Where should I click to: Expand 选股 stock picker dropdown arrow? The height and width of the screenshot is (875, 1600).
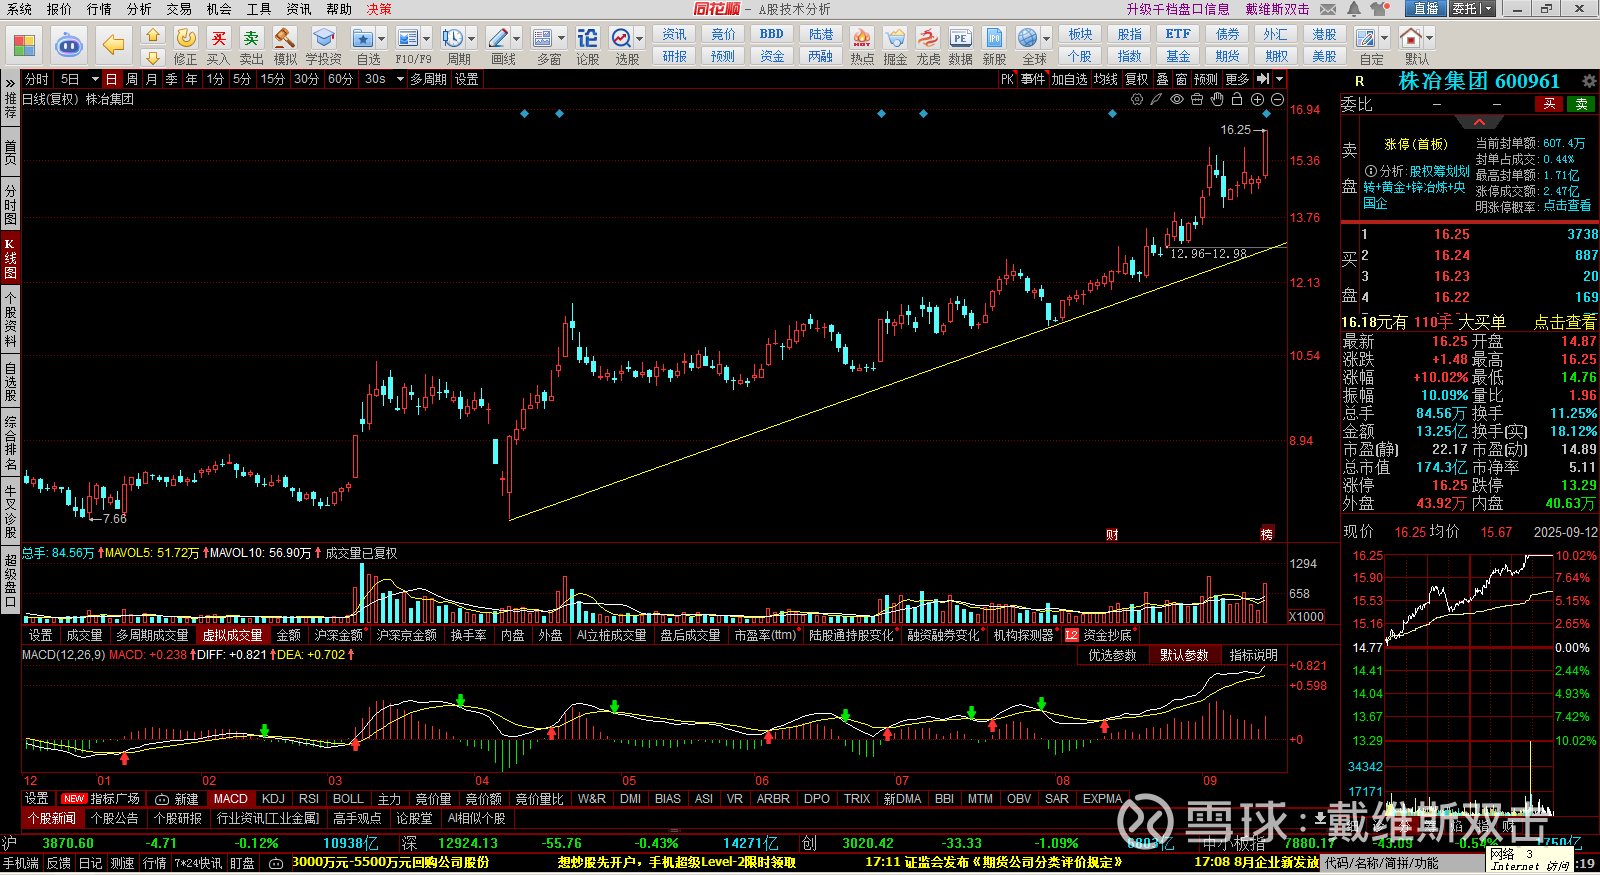pyautogui.click(x=639, y=39)
